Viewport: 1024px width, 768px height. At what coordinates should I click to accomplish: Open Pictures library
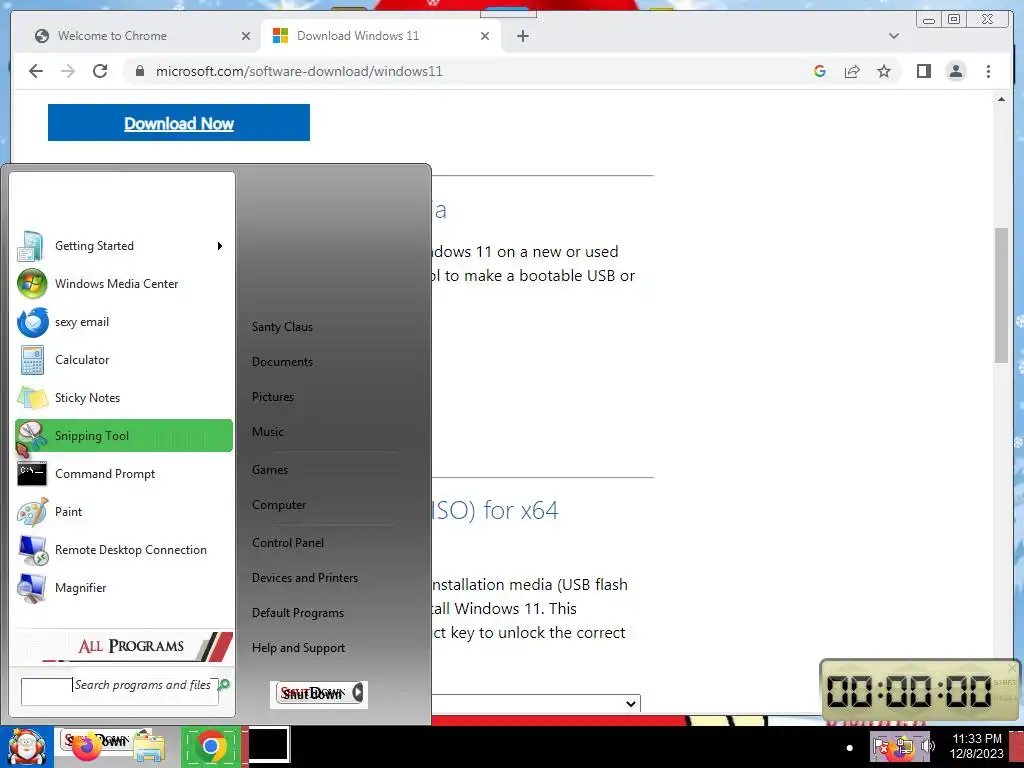tap(273, 397)
